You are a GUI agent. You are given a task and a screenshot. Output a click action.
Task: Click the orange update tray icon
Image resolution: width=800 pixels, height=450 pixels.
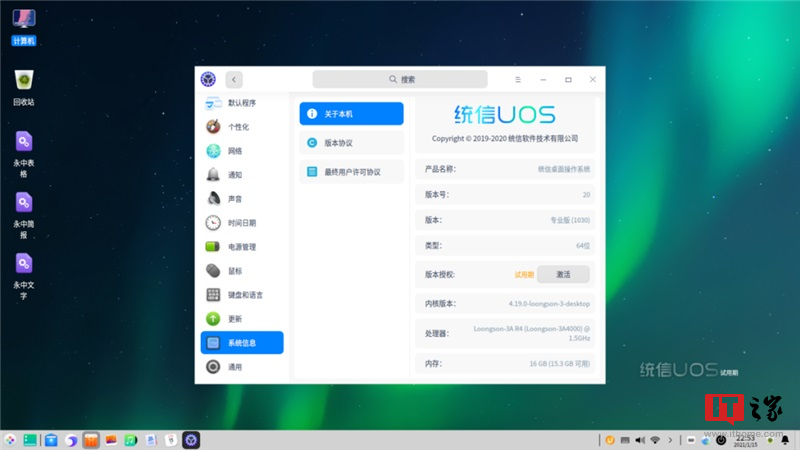(x=610, y=440)
